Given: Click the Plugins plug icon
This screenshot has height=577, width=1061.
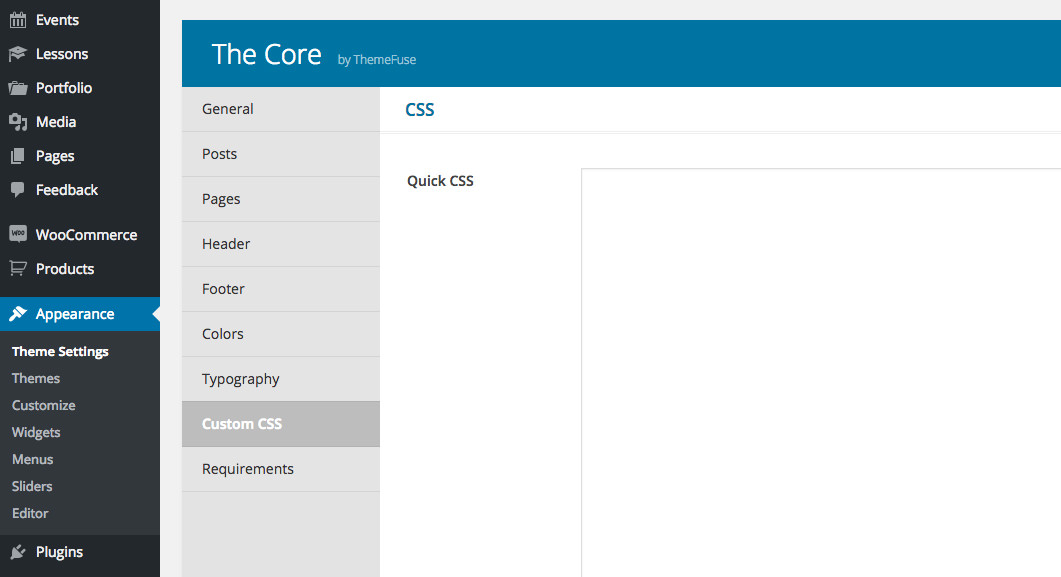Looking at the screenshot, I should [x=18, y=552].
